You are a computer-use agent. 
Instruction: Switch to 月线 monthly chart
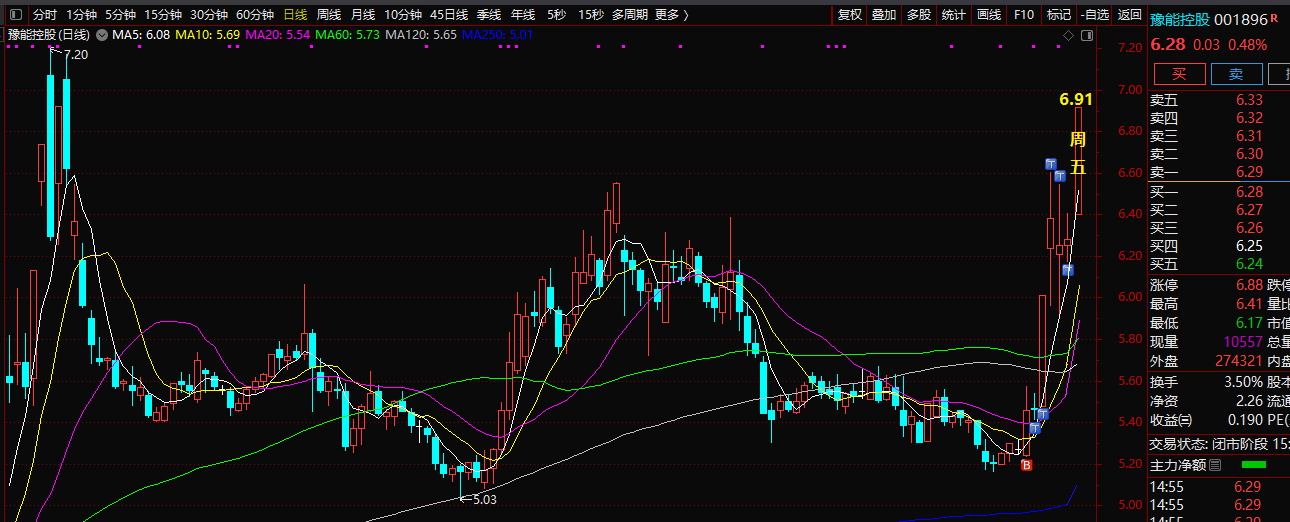(x=363, y=15)
